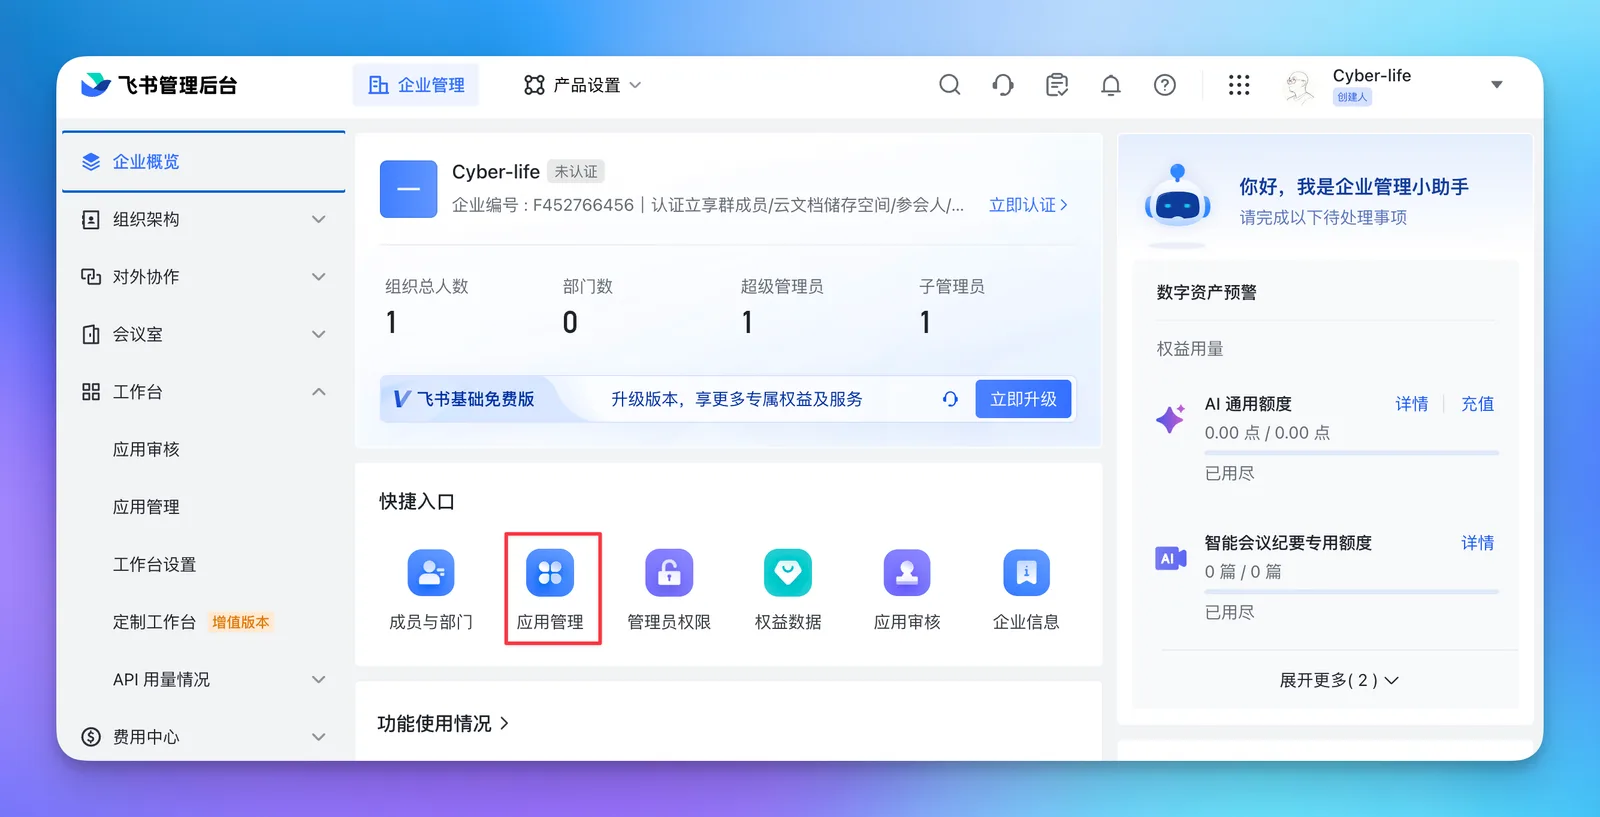
Task: Click the 立即认证 link
Action: [x=1028, y=205]
